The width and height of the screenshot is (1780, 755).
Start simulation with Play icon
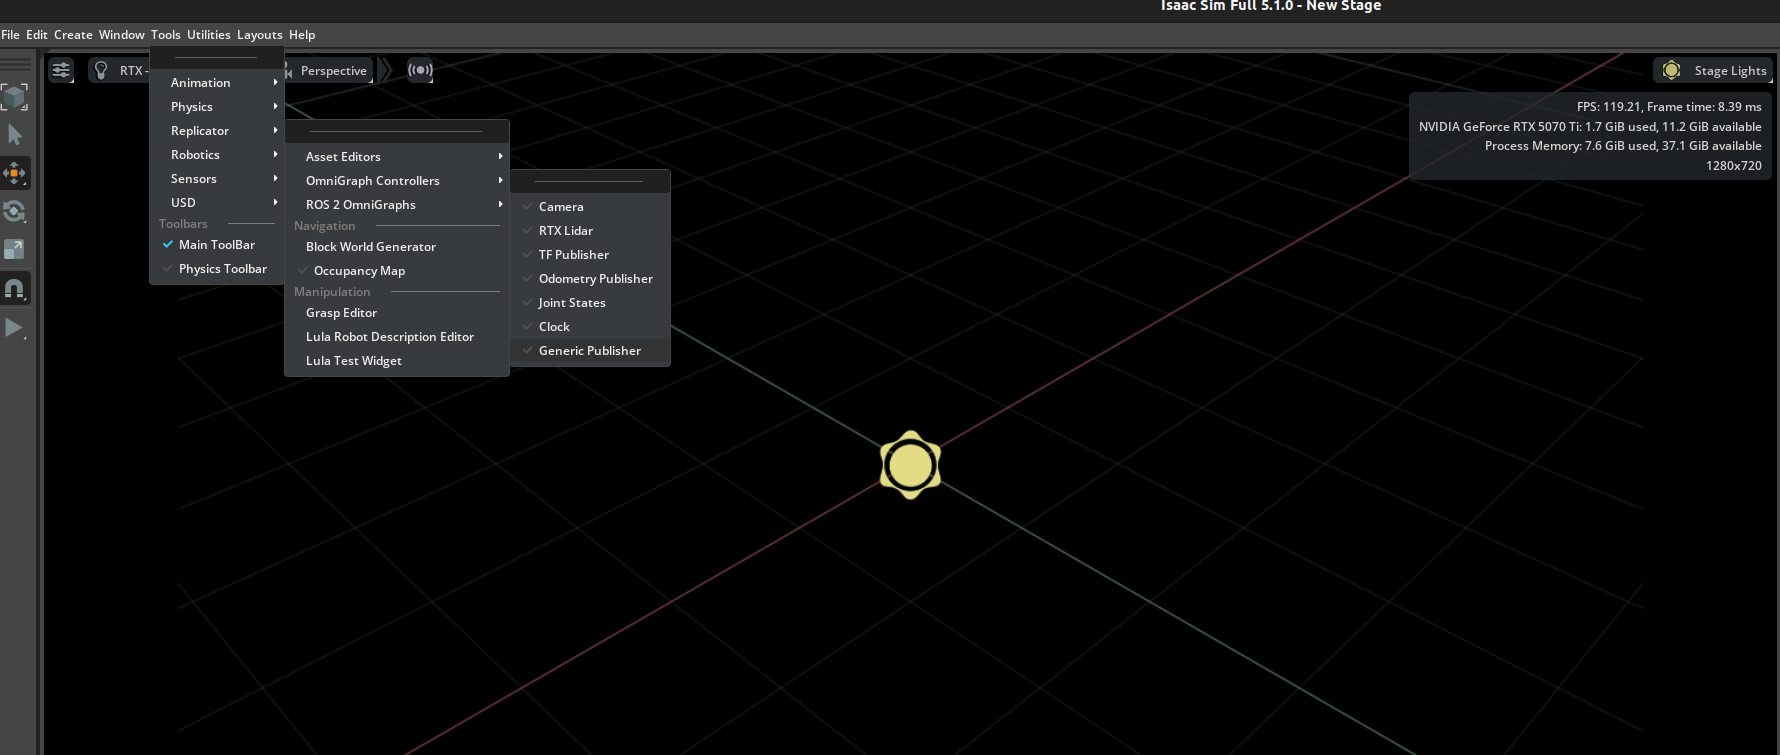click(14, 327)
